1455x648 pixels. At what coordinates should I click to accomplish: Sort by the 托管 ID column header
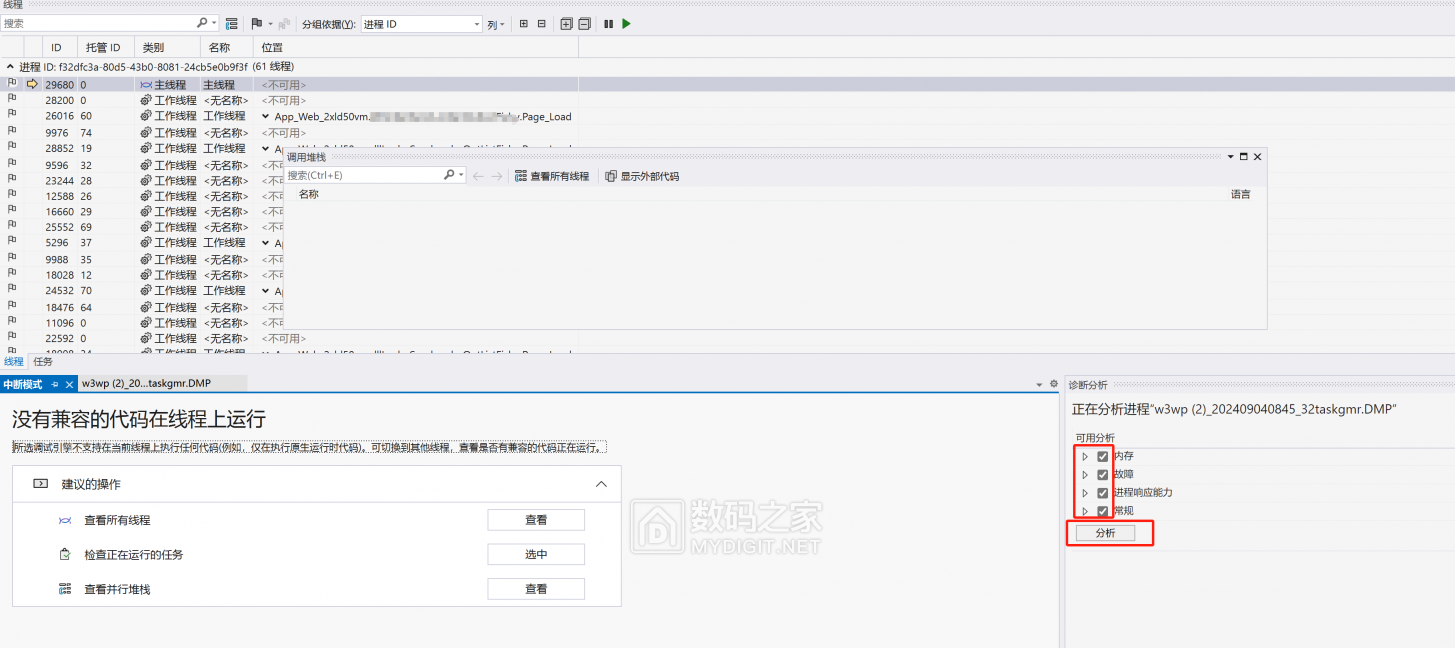105,47
